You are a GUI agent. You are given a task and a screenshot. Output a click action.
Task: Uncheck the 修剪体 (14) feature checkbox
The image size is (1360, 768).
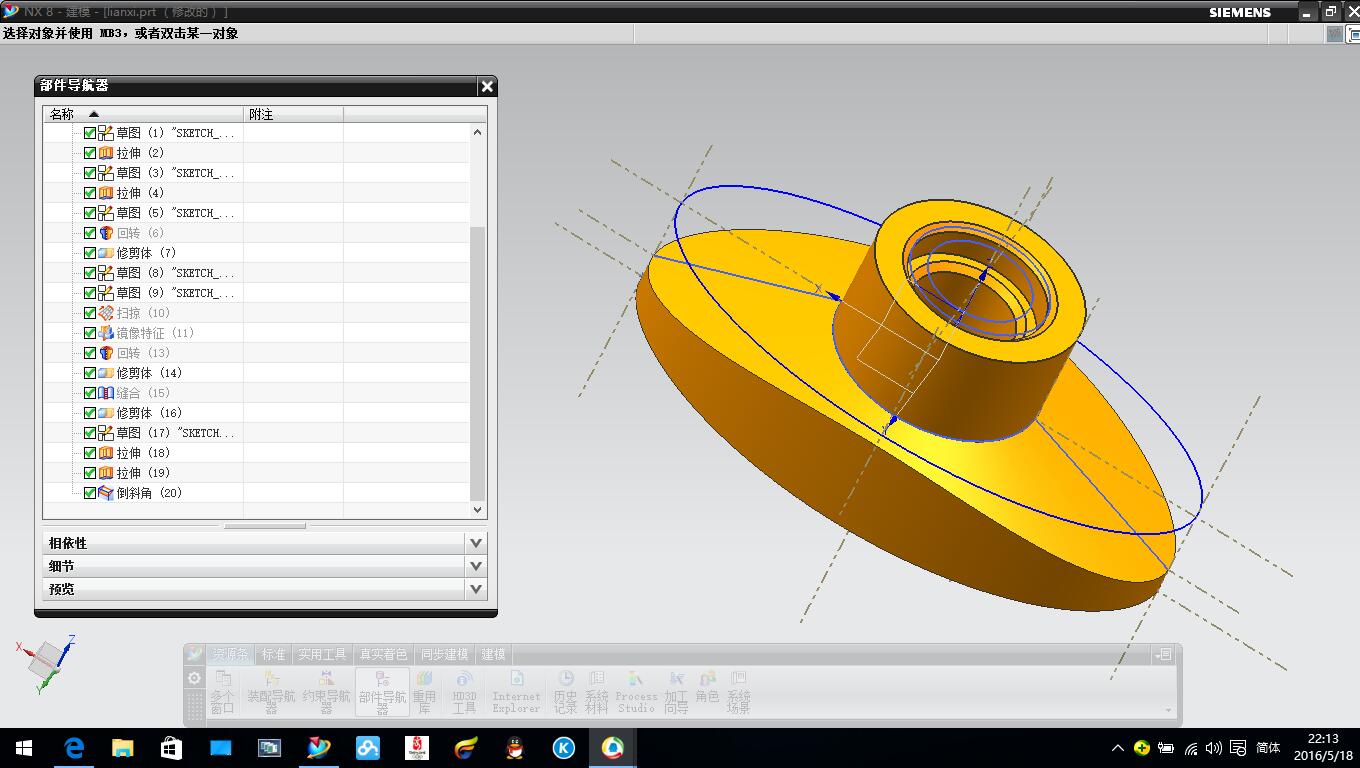click(x=90, y=373)
